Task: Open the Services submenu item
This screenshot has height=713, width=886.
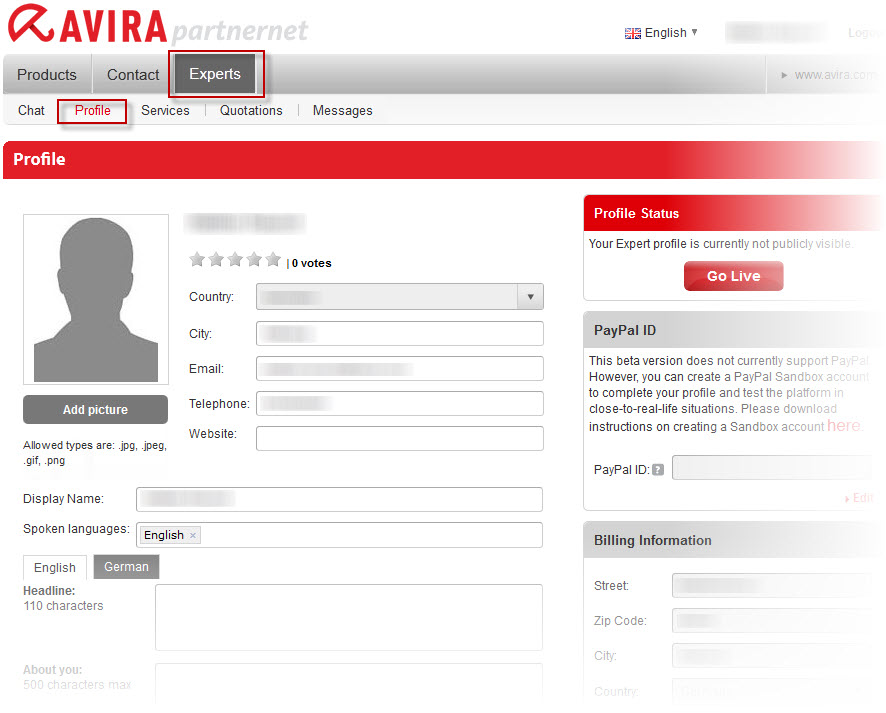Action: 165,111
